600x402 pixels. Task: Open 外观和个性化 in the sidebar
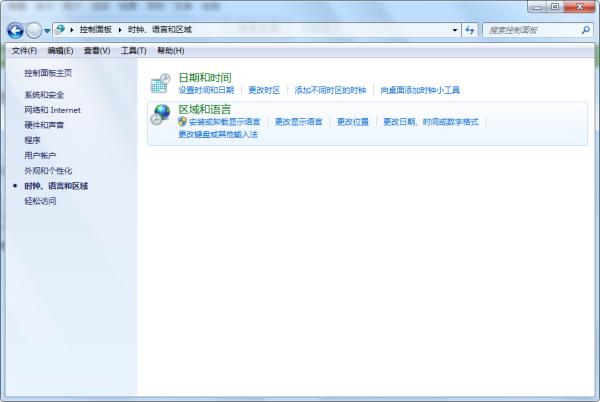(x=48, y=171)
